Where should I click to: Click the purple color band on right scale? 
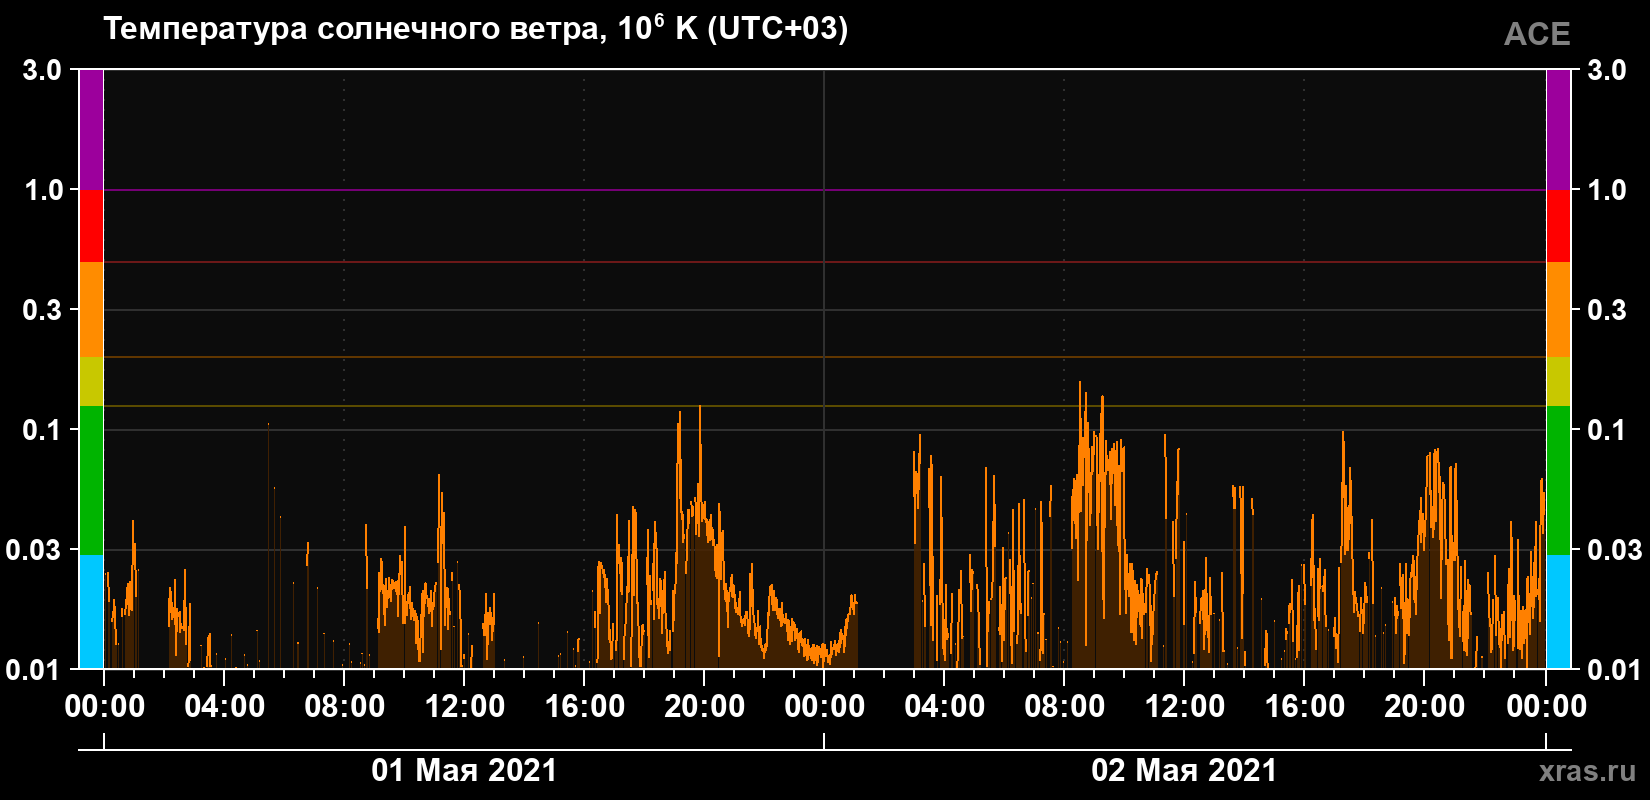[1558, 130]
